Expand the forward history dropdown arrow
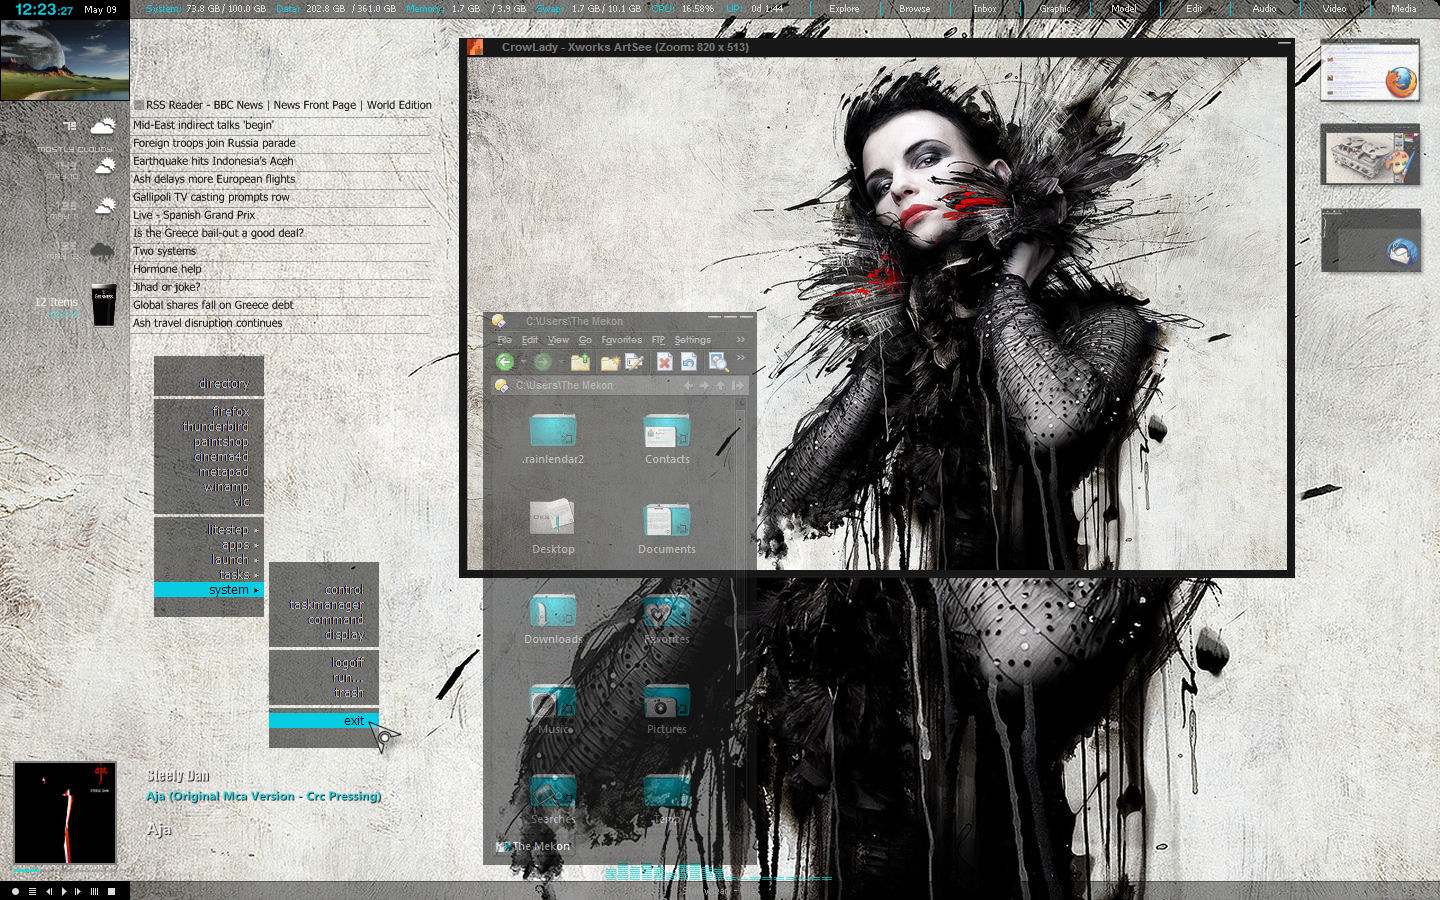Screen dimensions: 1440x900 coord(560,362)
